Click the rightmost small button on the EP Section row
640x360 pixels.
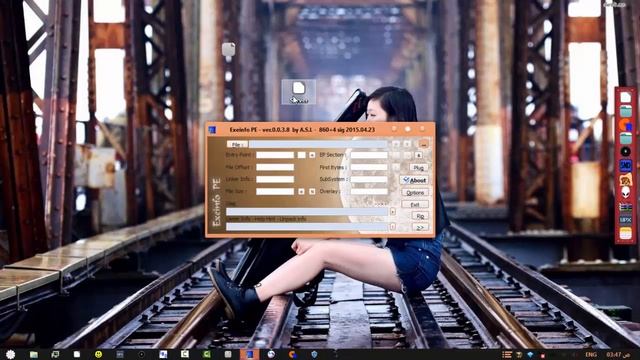pyautogui.click(x=418, y=155)
